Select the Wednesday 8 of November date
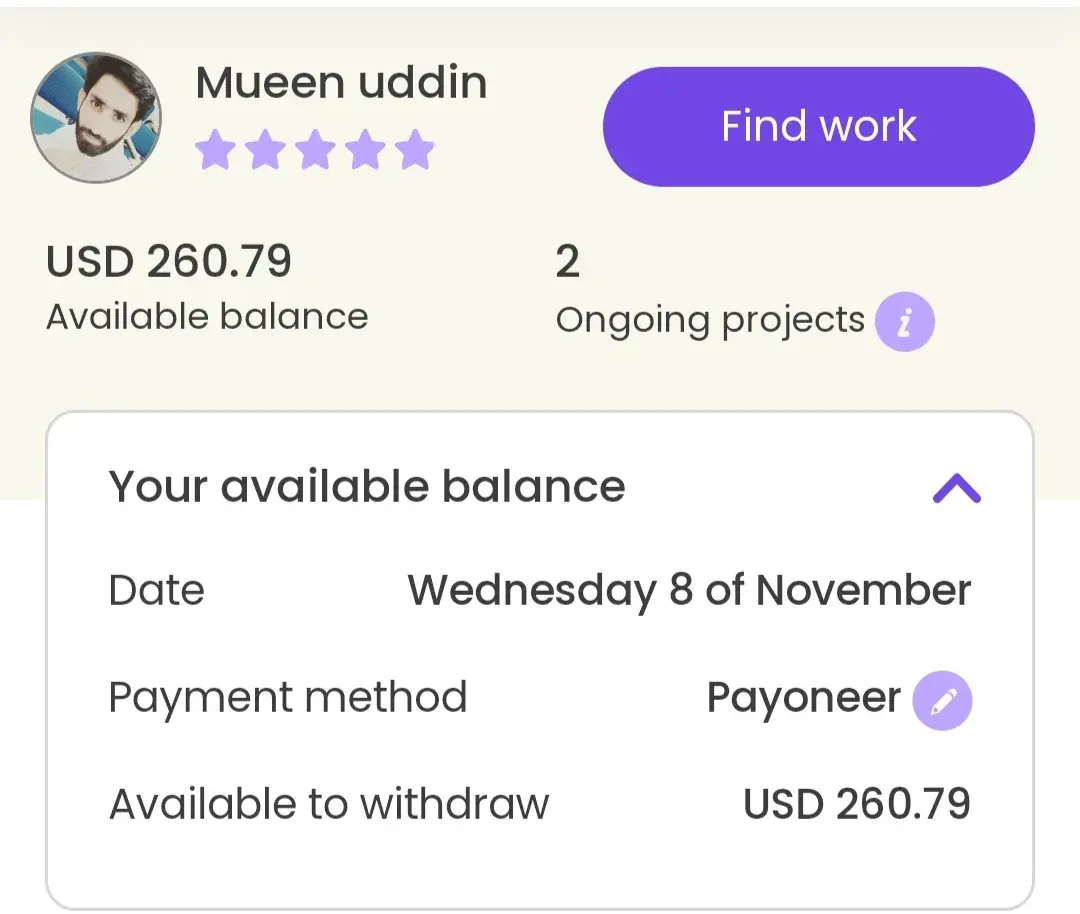 point(689,590)
